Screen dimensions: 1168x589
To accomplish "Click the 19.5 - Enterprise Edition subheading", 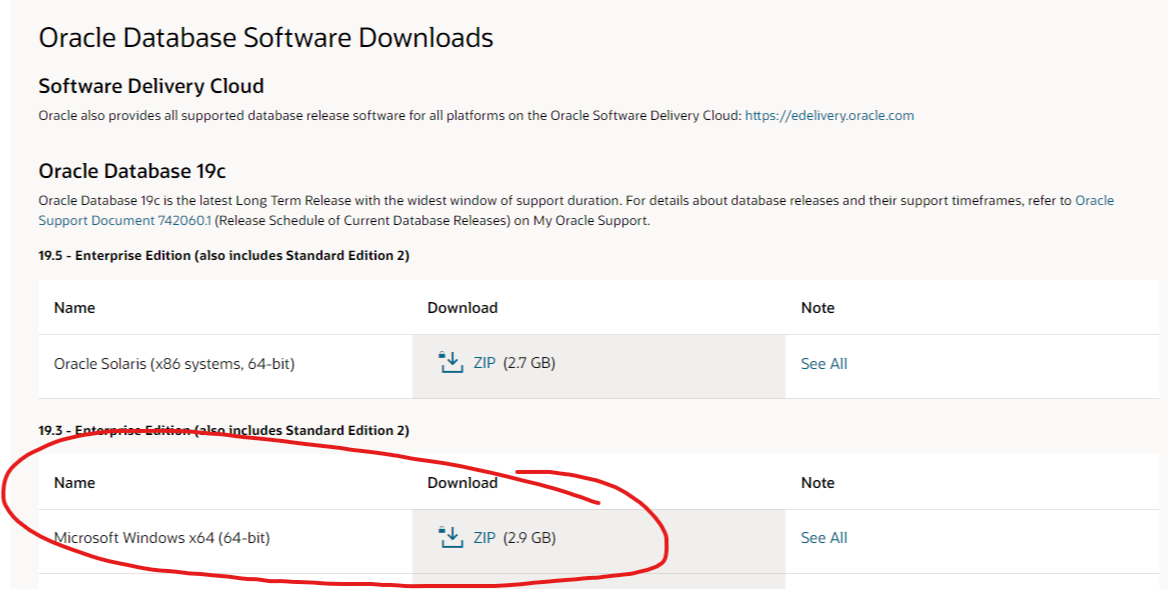I will coord(224,255).
